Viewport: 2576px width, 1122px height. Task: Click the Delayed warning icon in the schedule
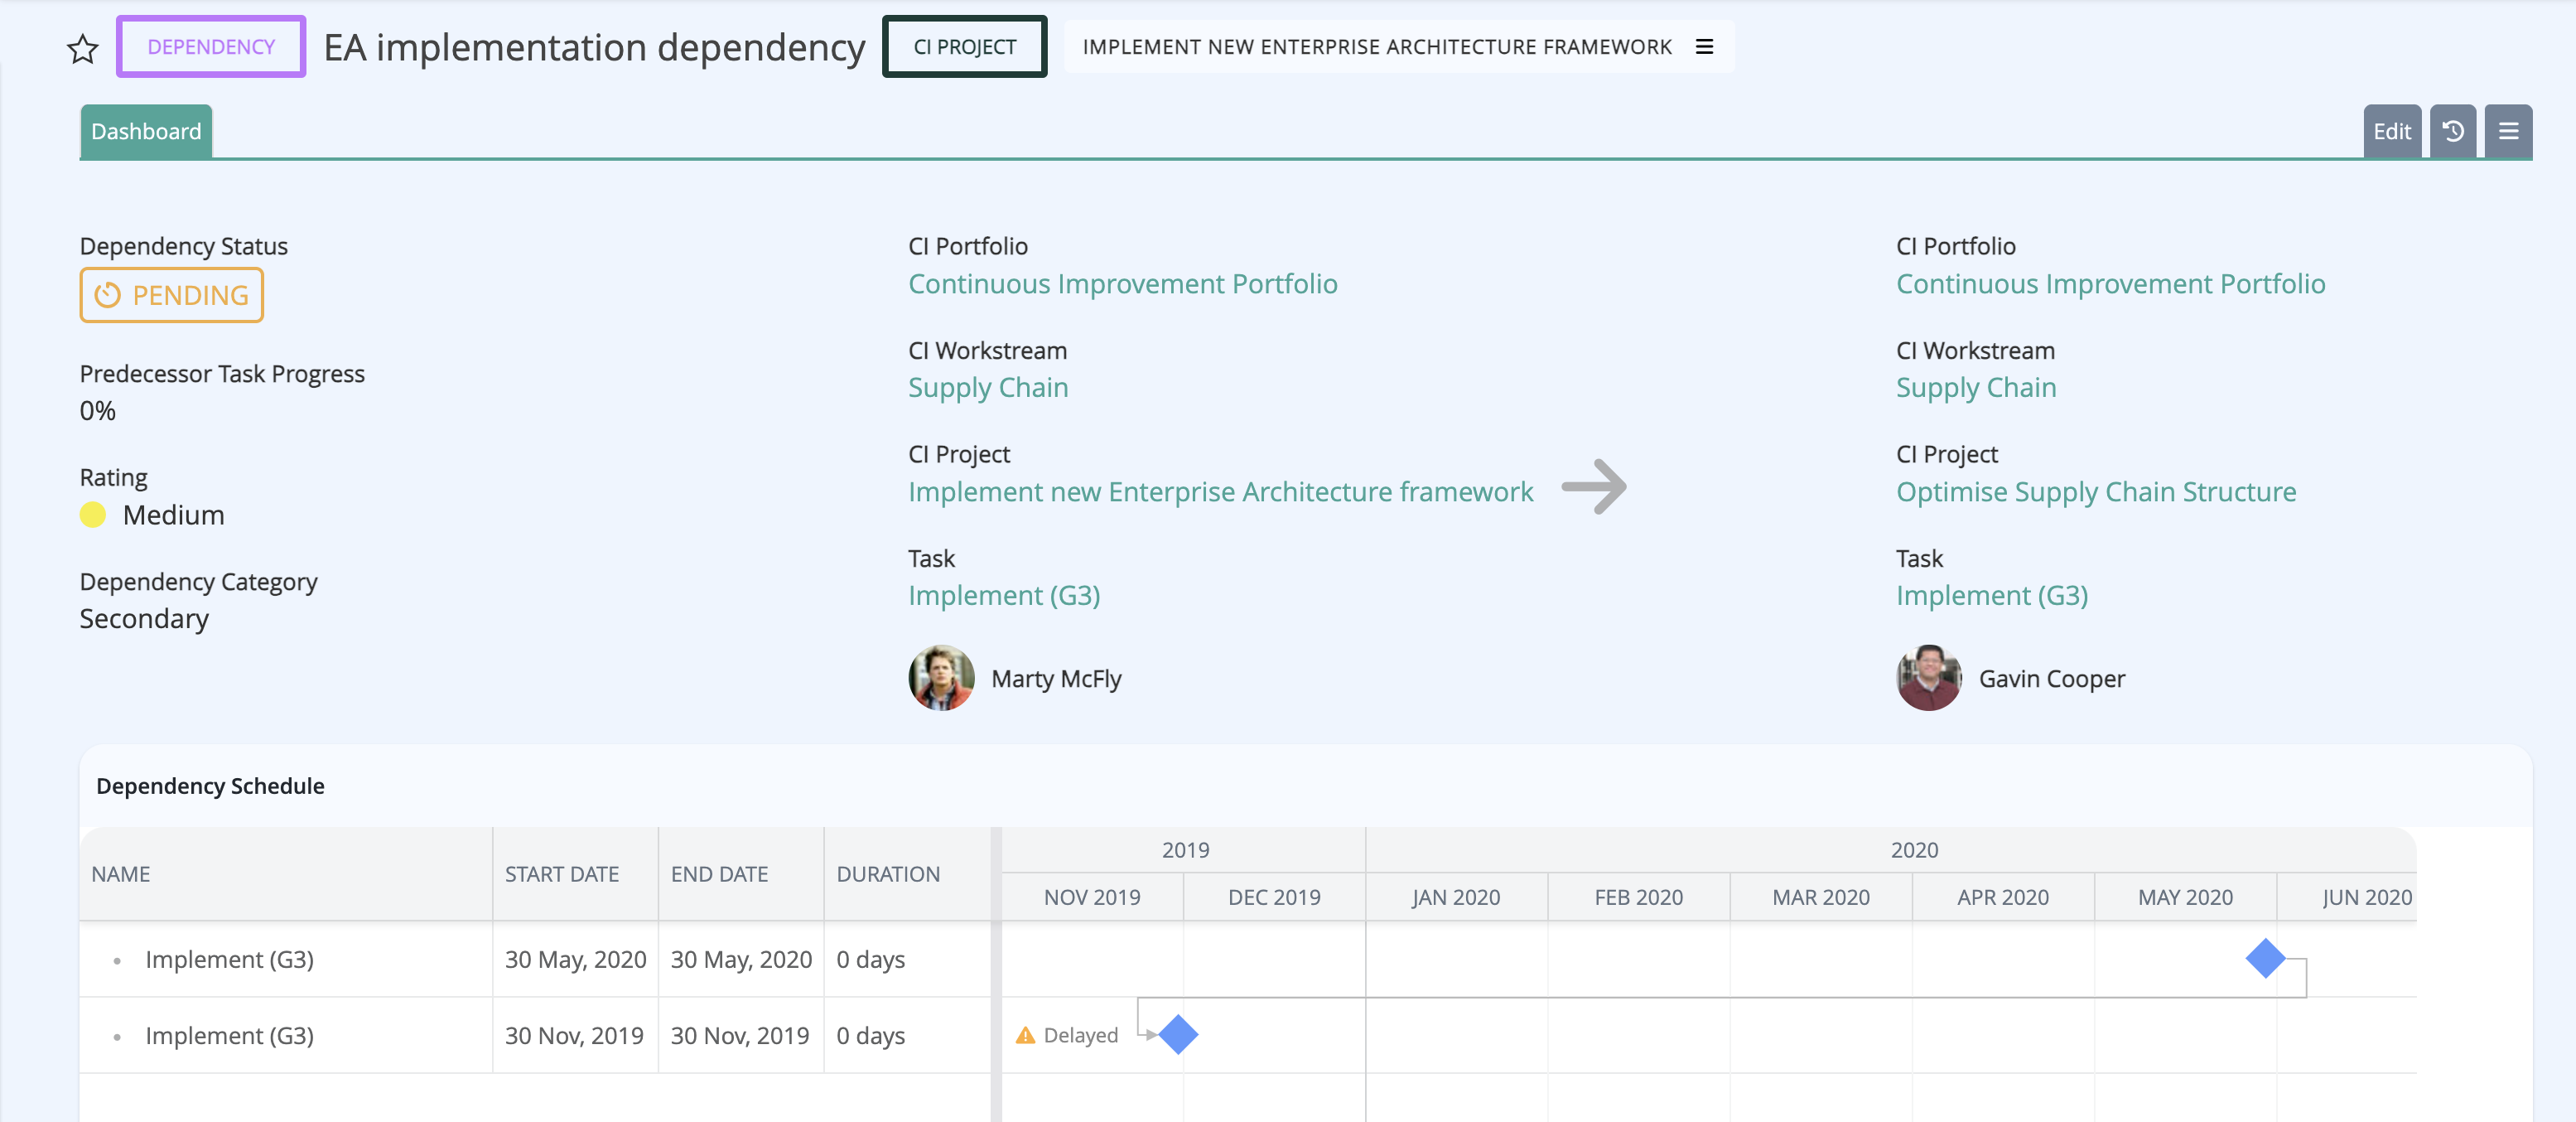point(1025,1035)
